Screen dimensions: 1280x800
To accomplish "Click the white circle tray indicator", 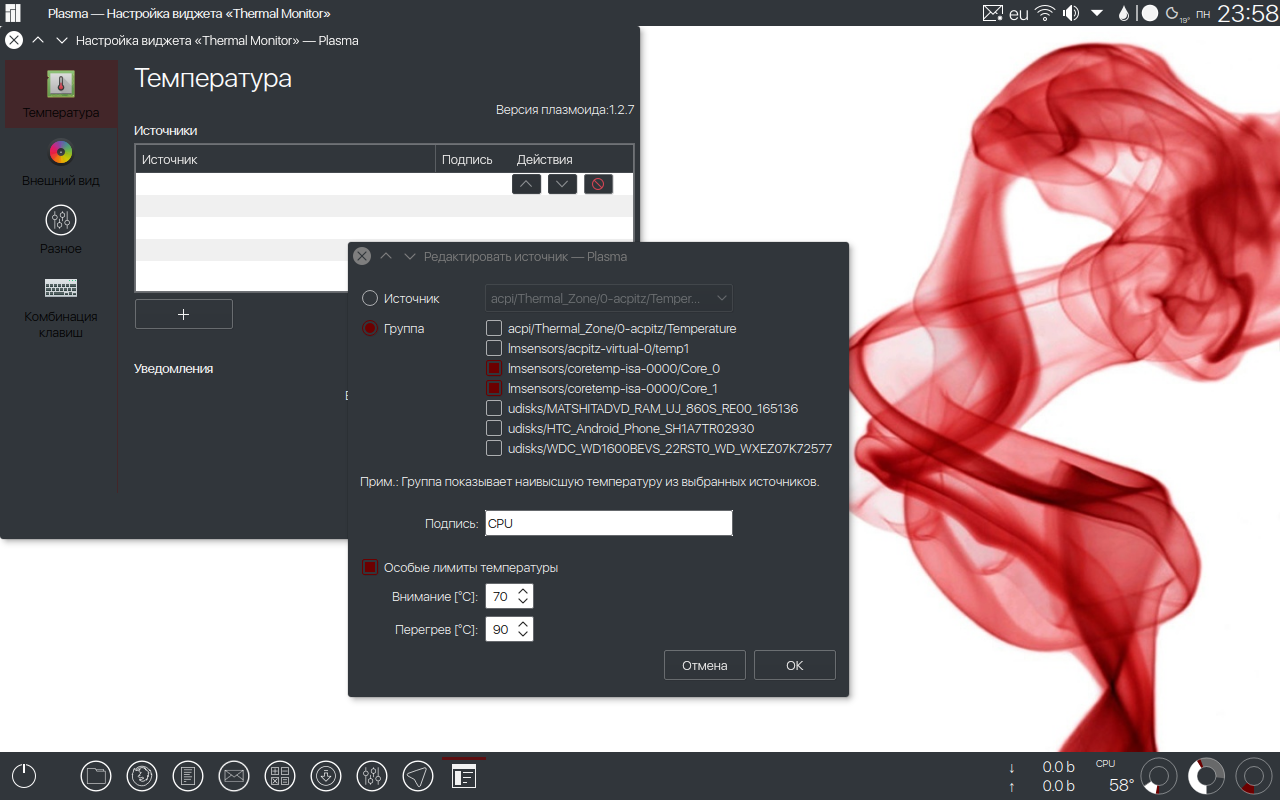I will (1150, 13).
